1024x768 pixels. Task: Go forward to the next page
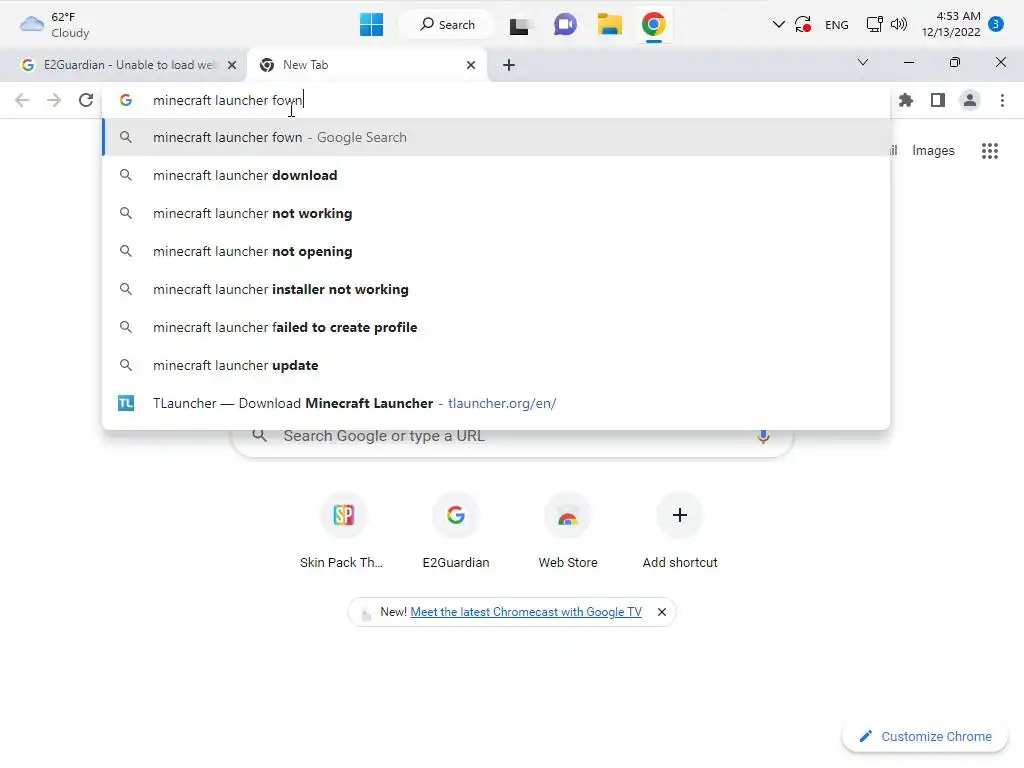pos(54,101)
